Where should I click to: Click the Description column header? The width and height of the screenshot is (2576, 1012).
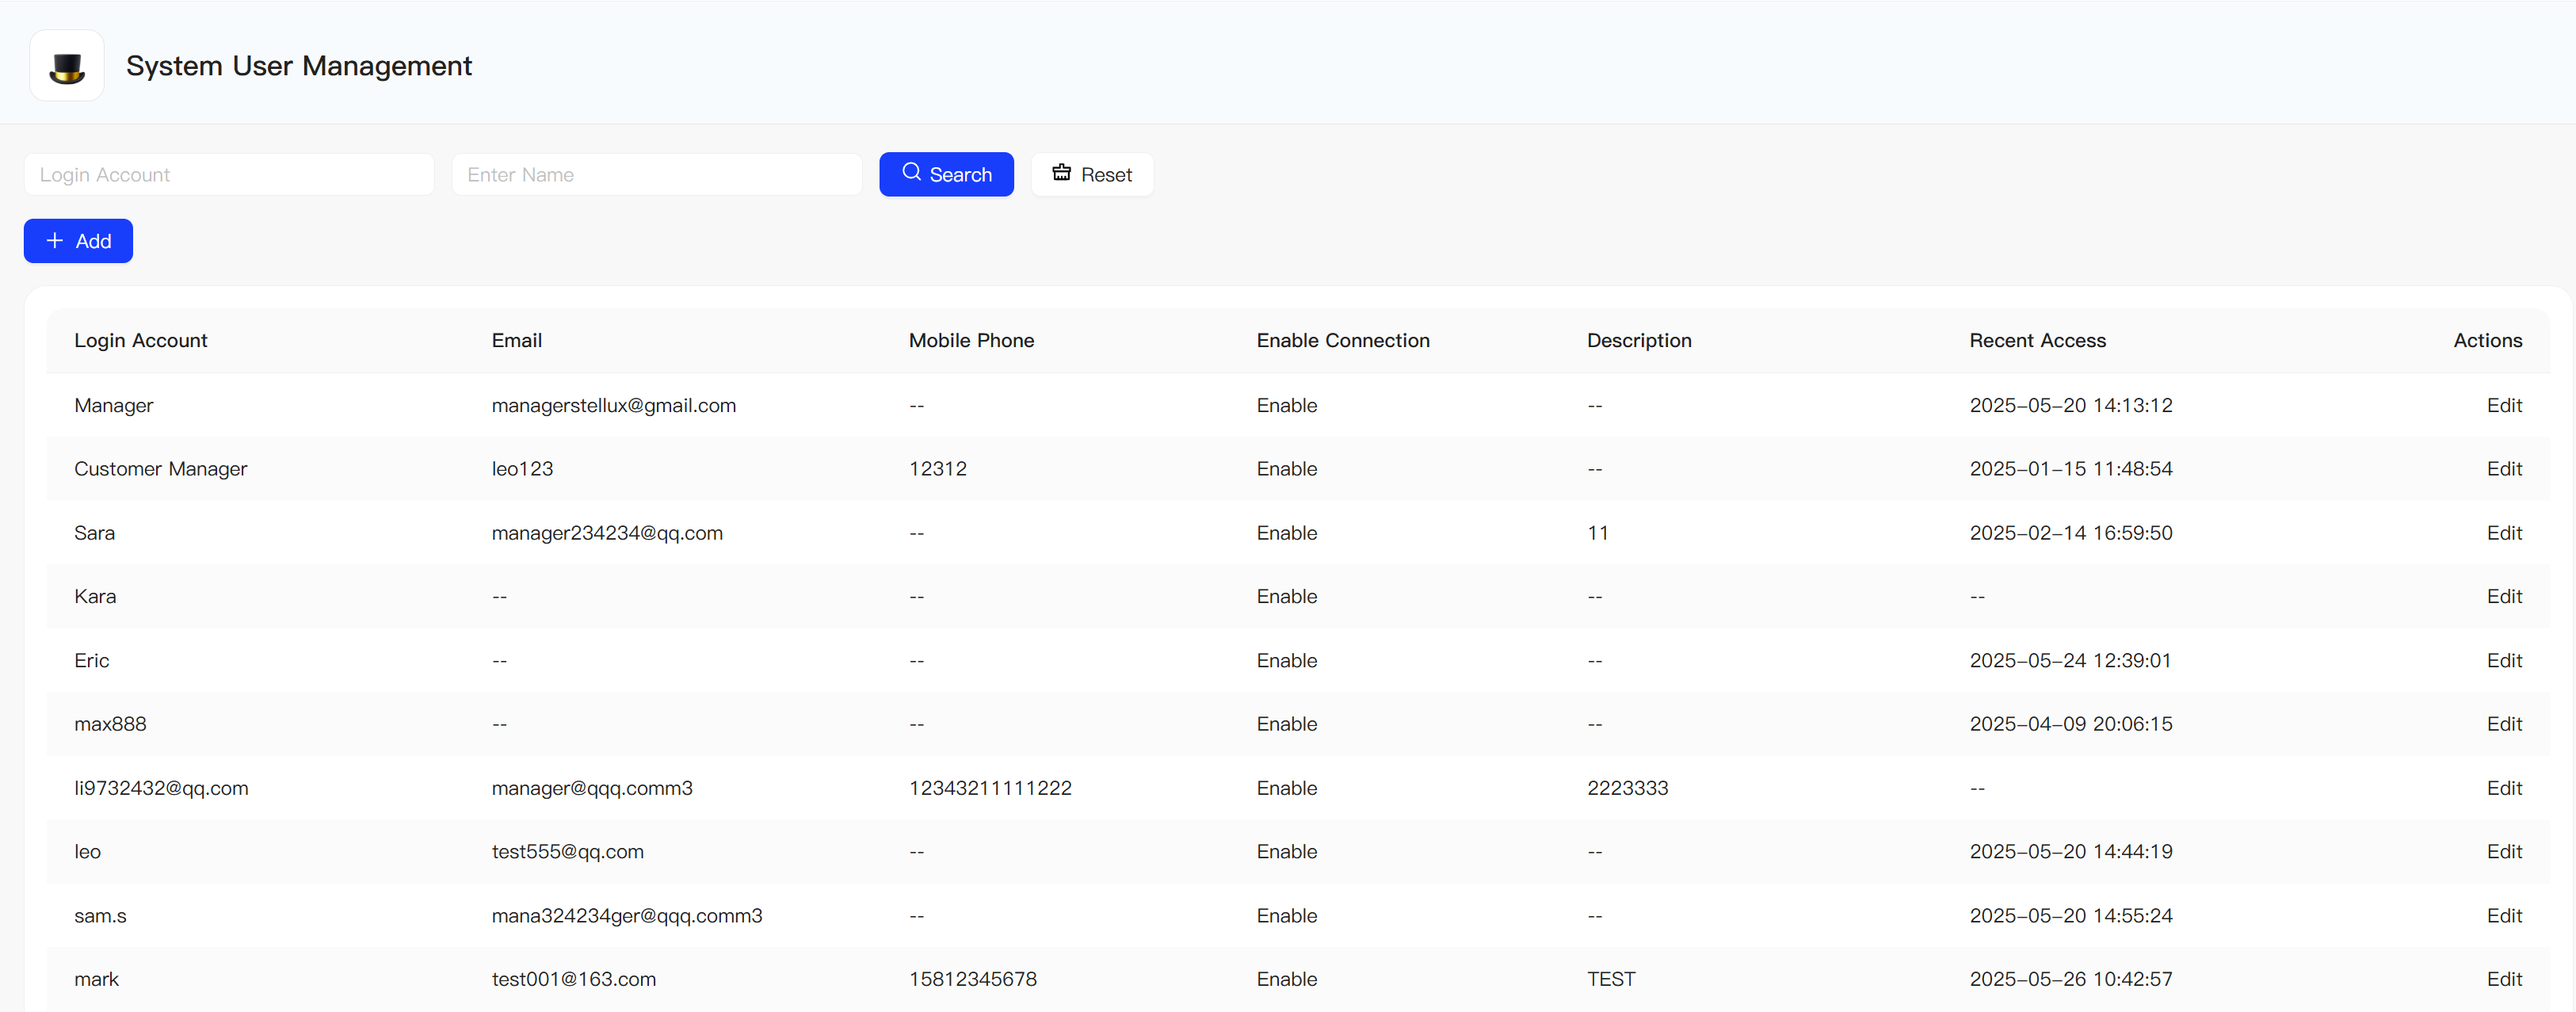[x=1639, y=341]
